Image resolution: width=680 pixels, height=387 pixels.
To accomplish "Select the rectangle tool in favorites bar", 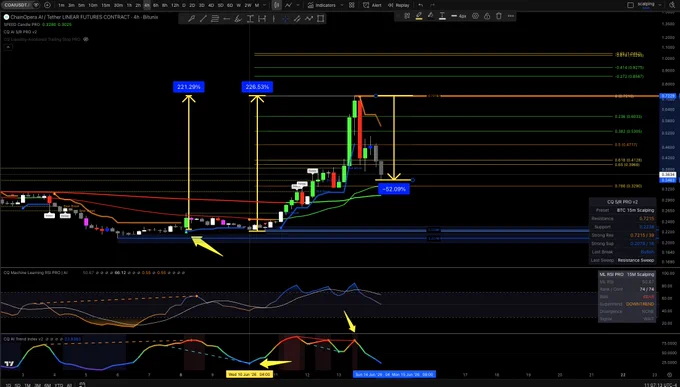I will (320, 19).
